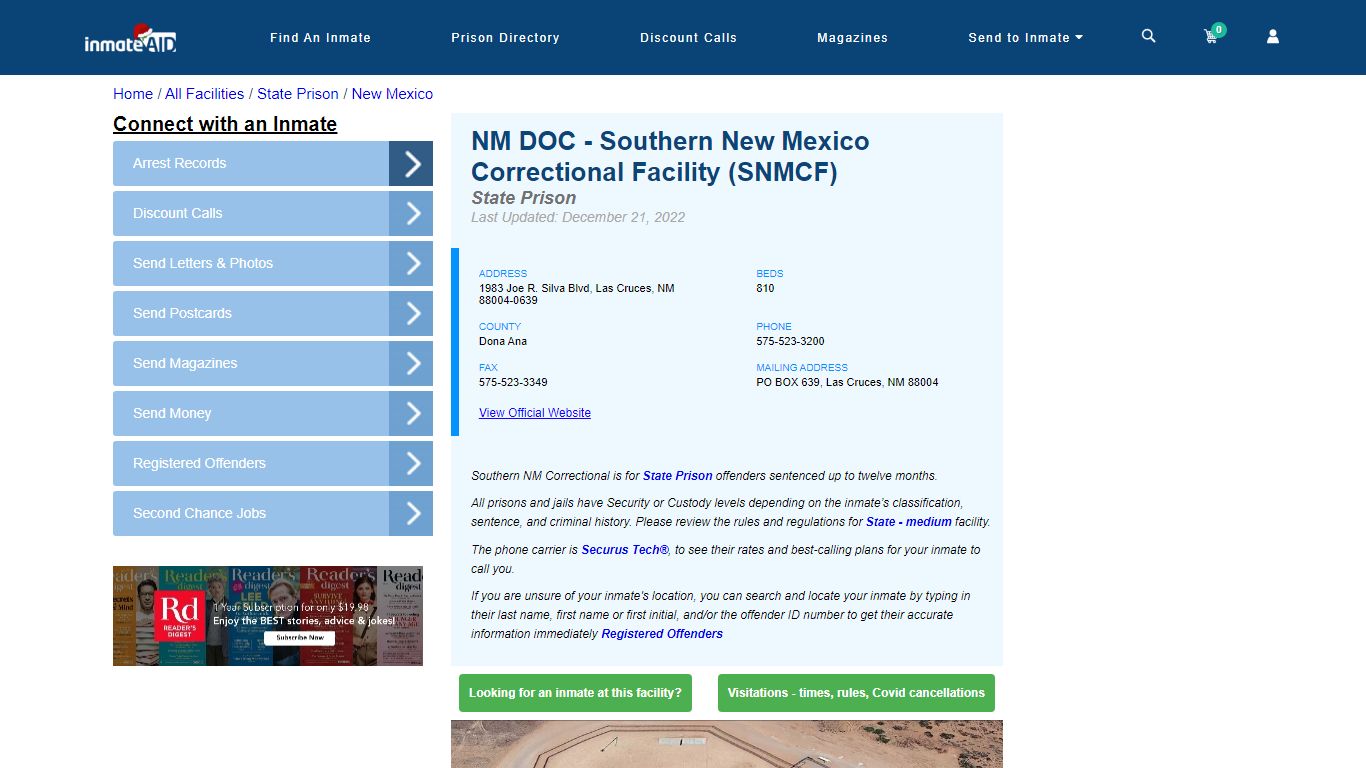Viewport: 1366px width, 768px height.
Task: Click the arrow icon beside Second Chance Jobs
Action: [411, 513]
